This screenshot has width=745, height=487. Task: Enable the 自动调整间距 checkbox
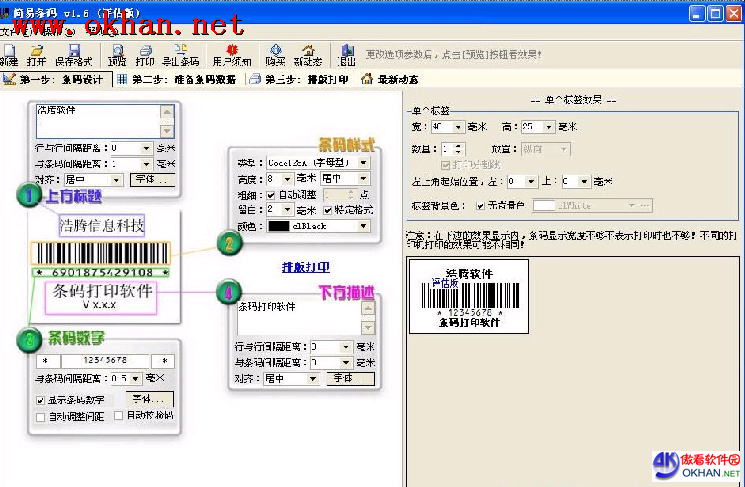(x=40, y=417)
